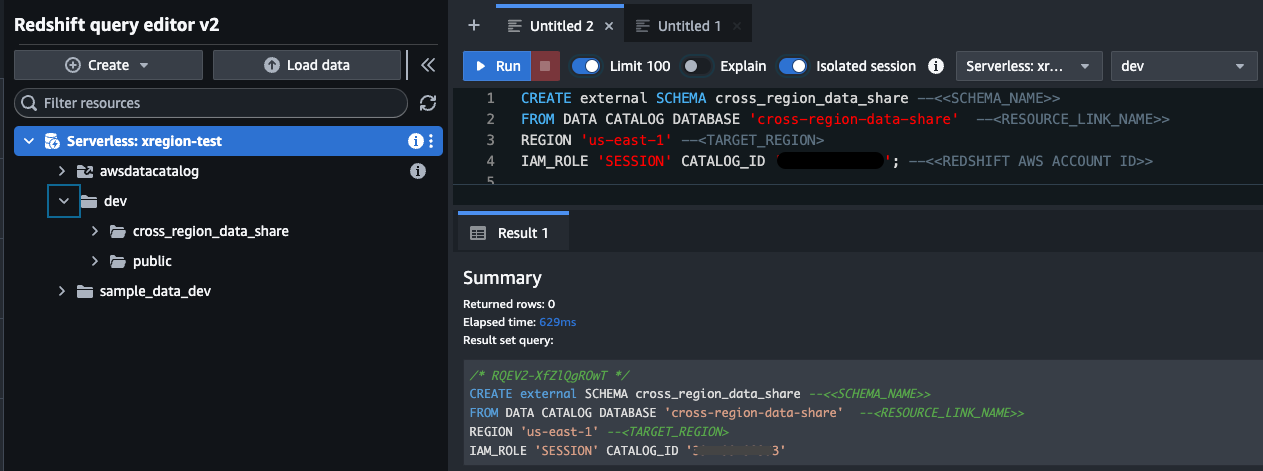Toggle the Limit 100 switch
The image size is (1263, 471).
(586, 66)
